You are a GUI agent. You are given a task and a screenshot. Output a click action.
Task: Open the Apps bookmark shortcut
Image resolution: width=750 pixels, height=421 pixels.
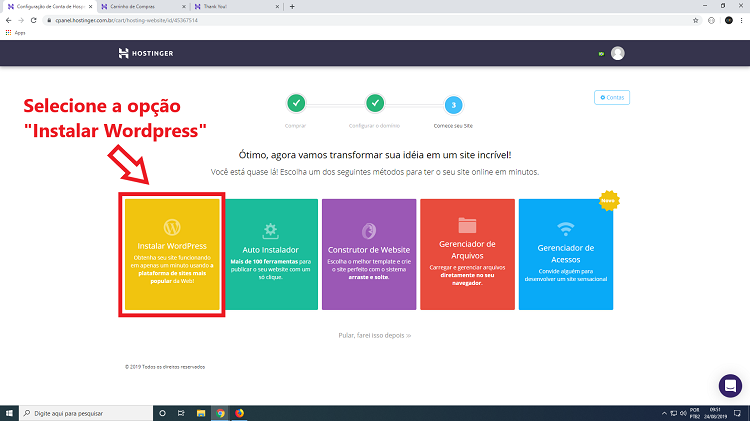coord(15,33)
